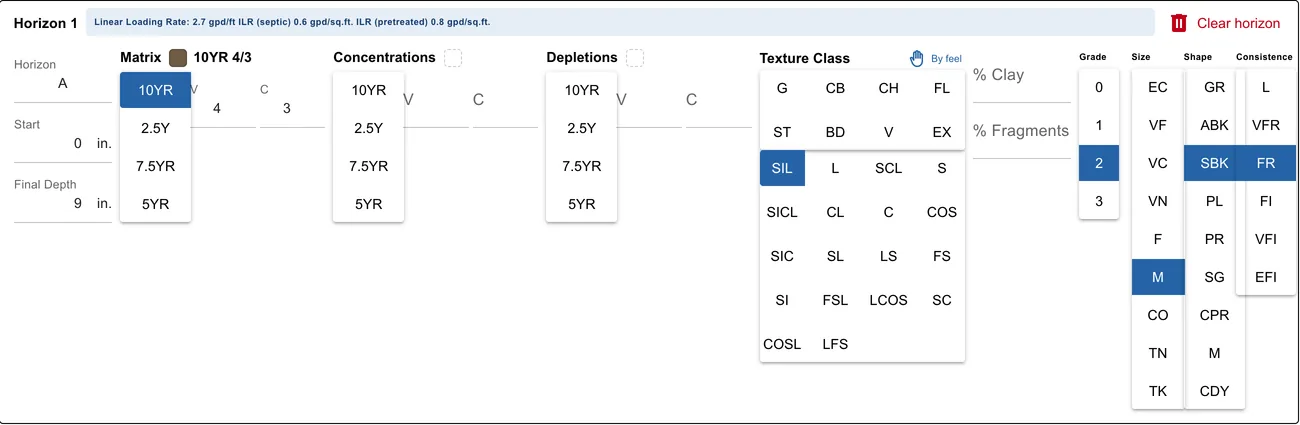Choose 7.5YR in the Concentrations hue list

coord(368,166)
